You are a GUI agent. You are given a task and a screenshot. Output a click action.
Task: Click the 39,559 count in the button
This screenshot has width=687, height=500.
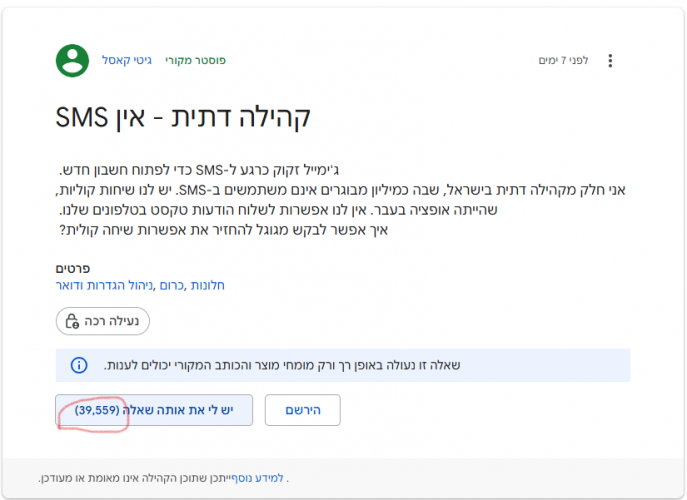[x=96, y=410]
